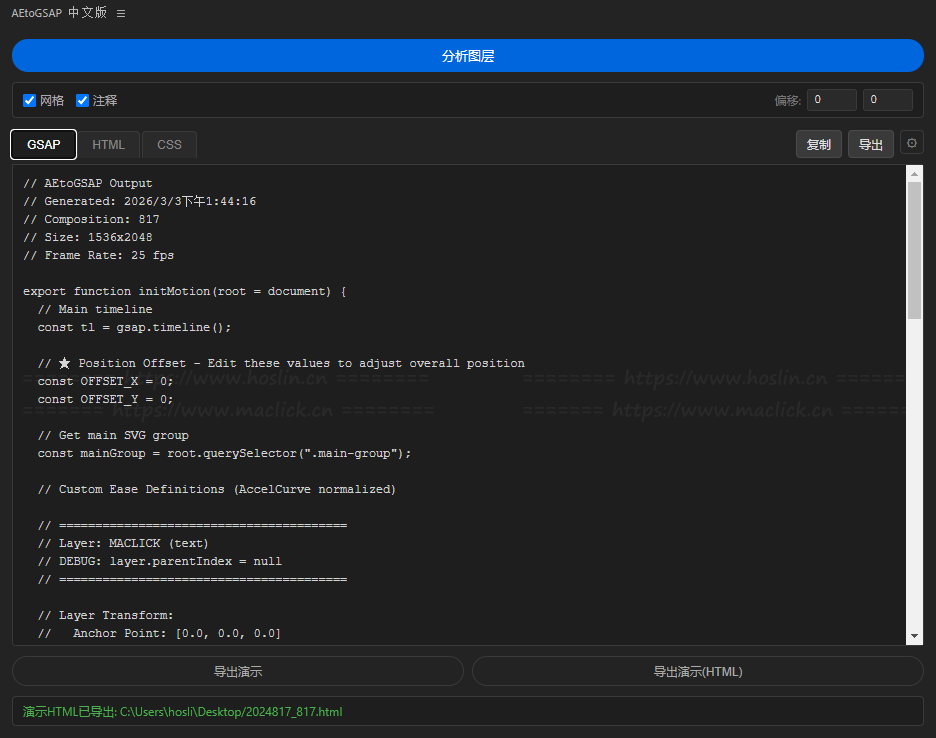Open settings via the gear icon

[911, 144]
